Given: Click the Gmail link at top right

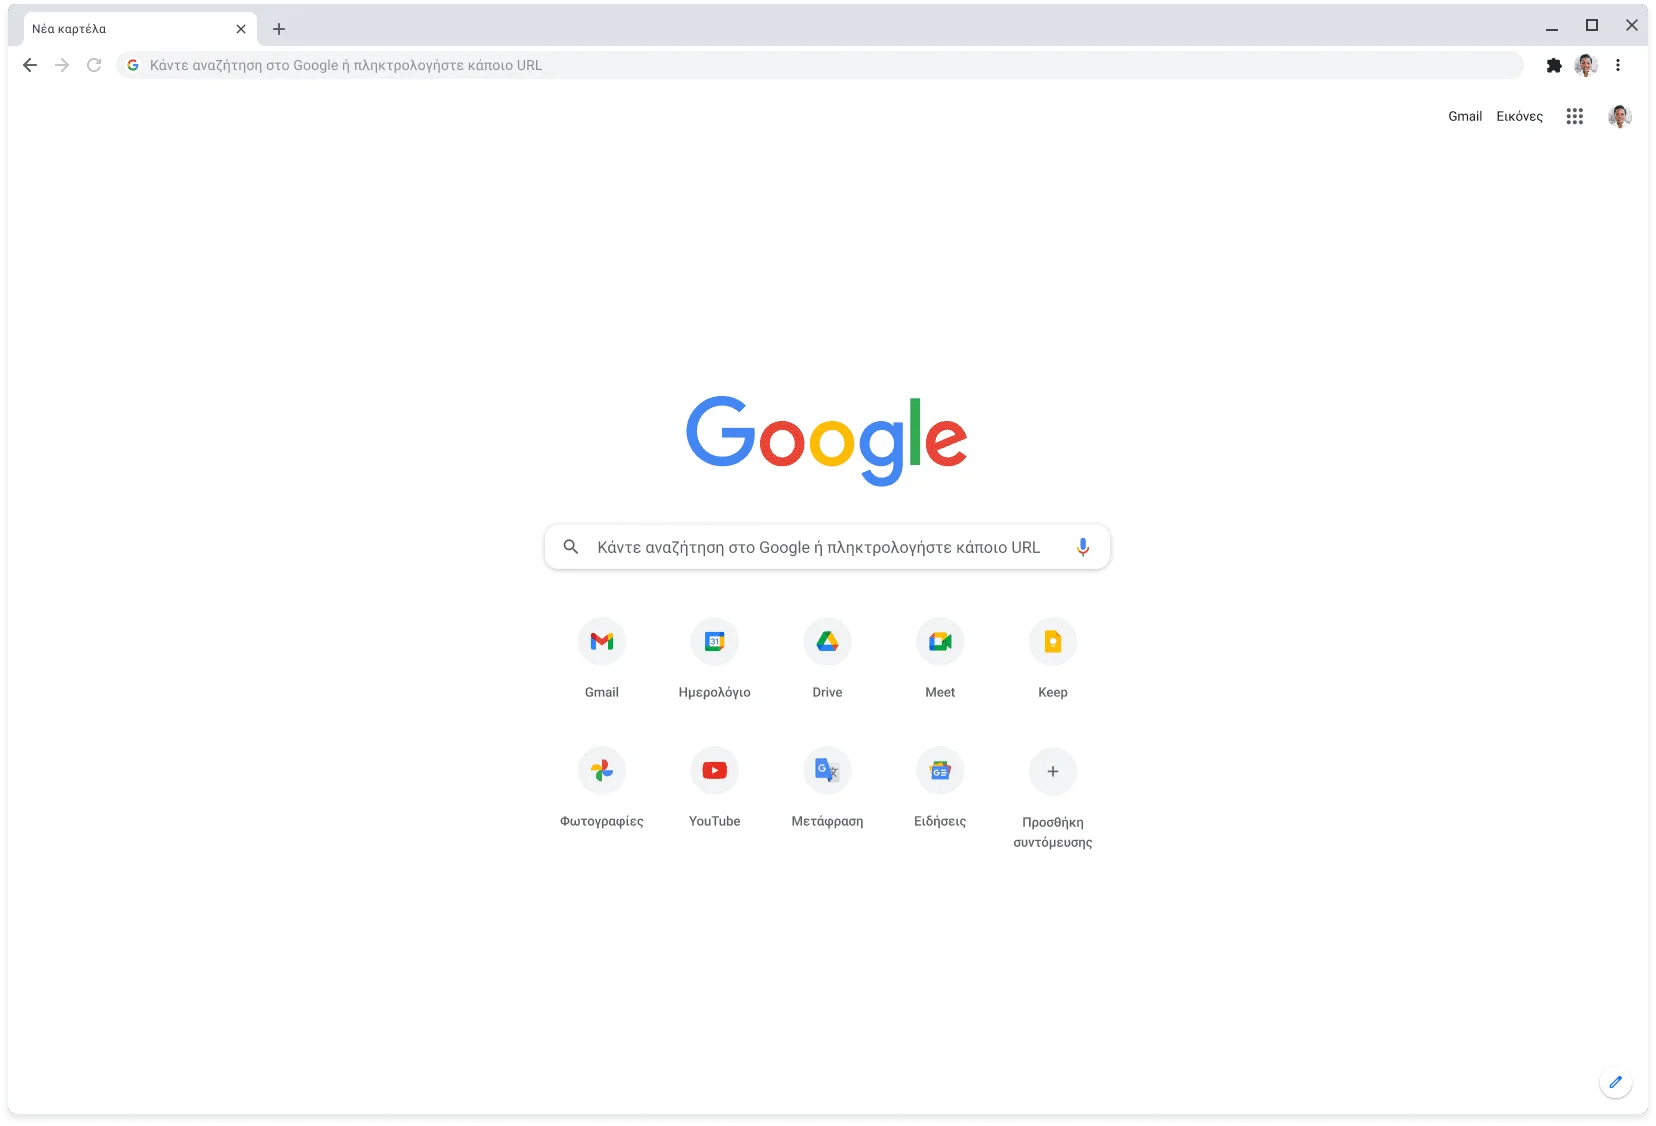Looking at the screenshot, I should click(x=1465, y=116).
